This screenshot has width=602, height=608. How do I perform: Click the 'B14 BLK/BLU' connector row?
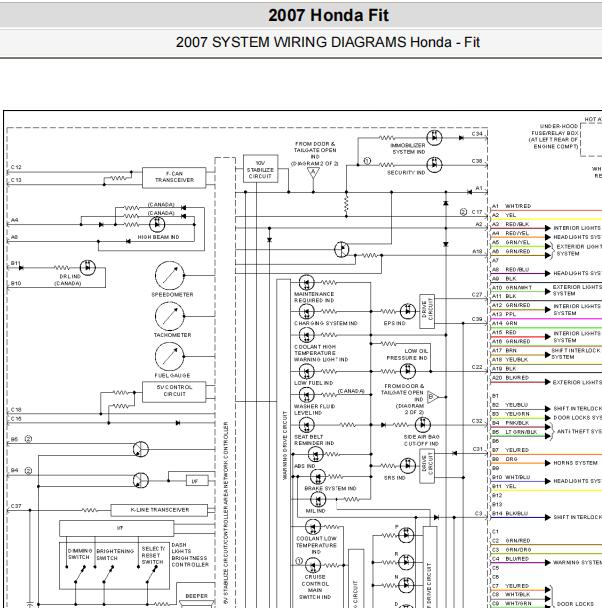click(x=547, y=514)
